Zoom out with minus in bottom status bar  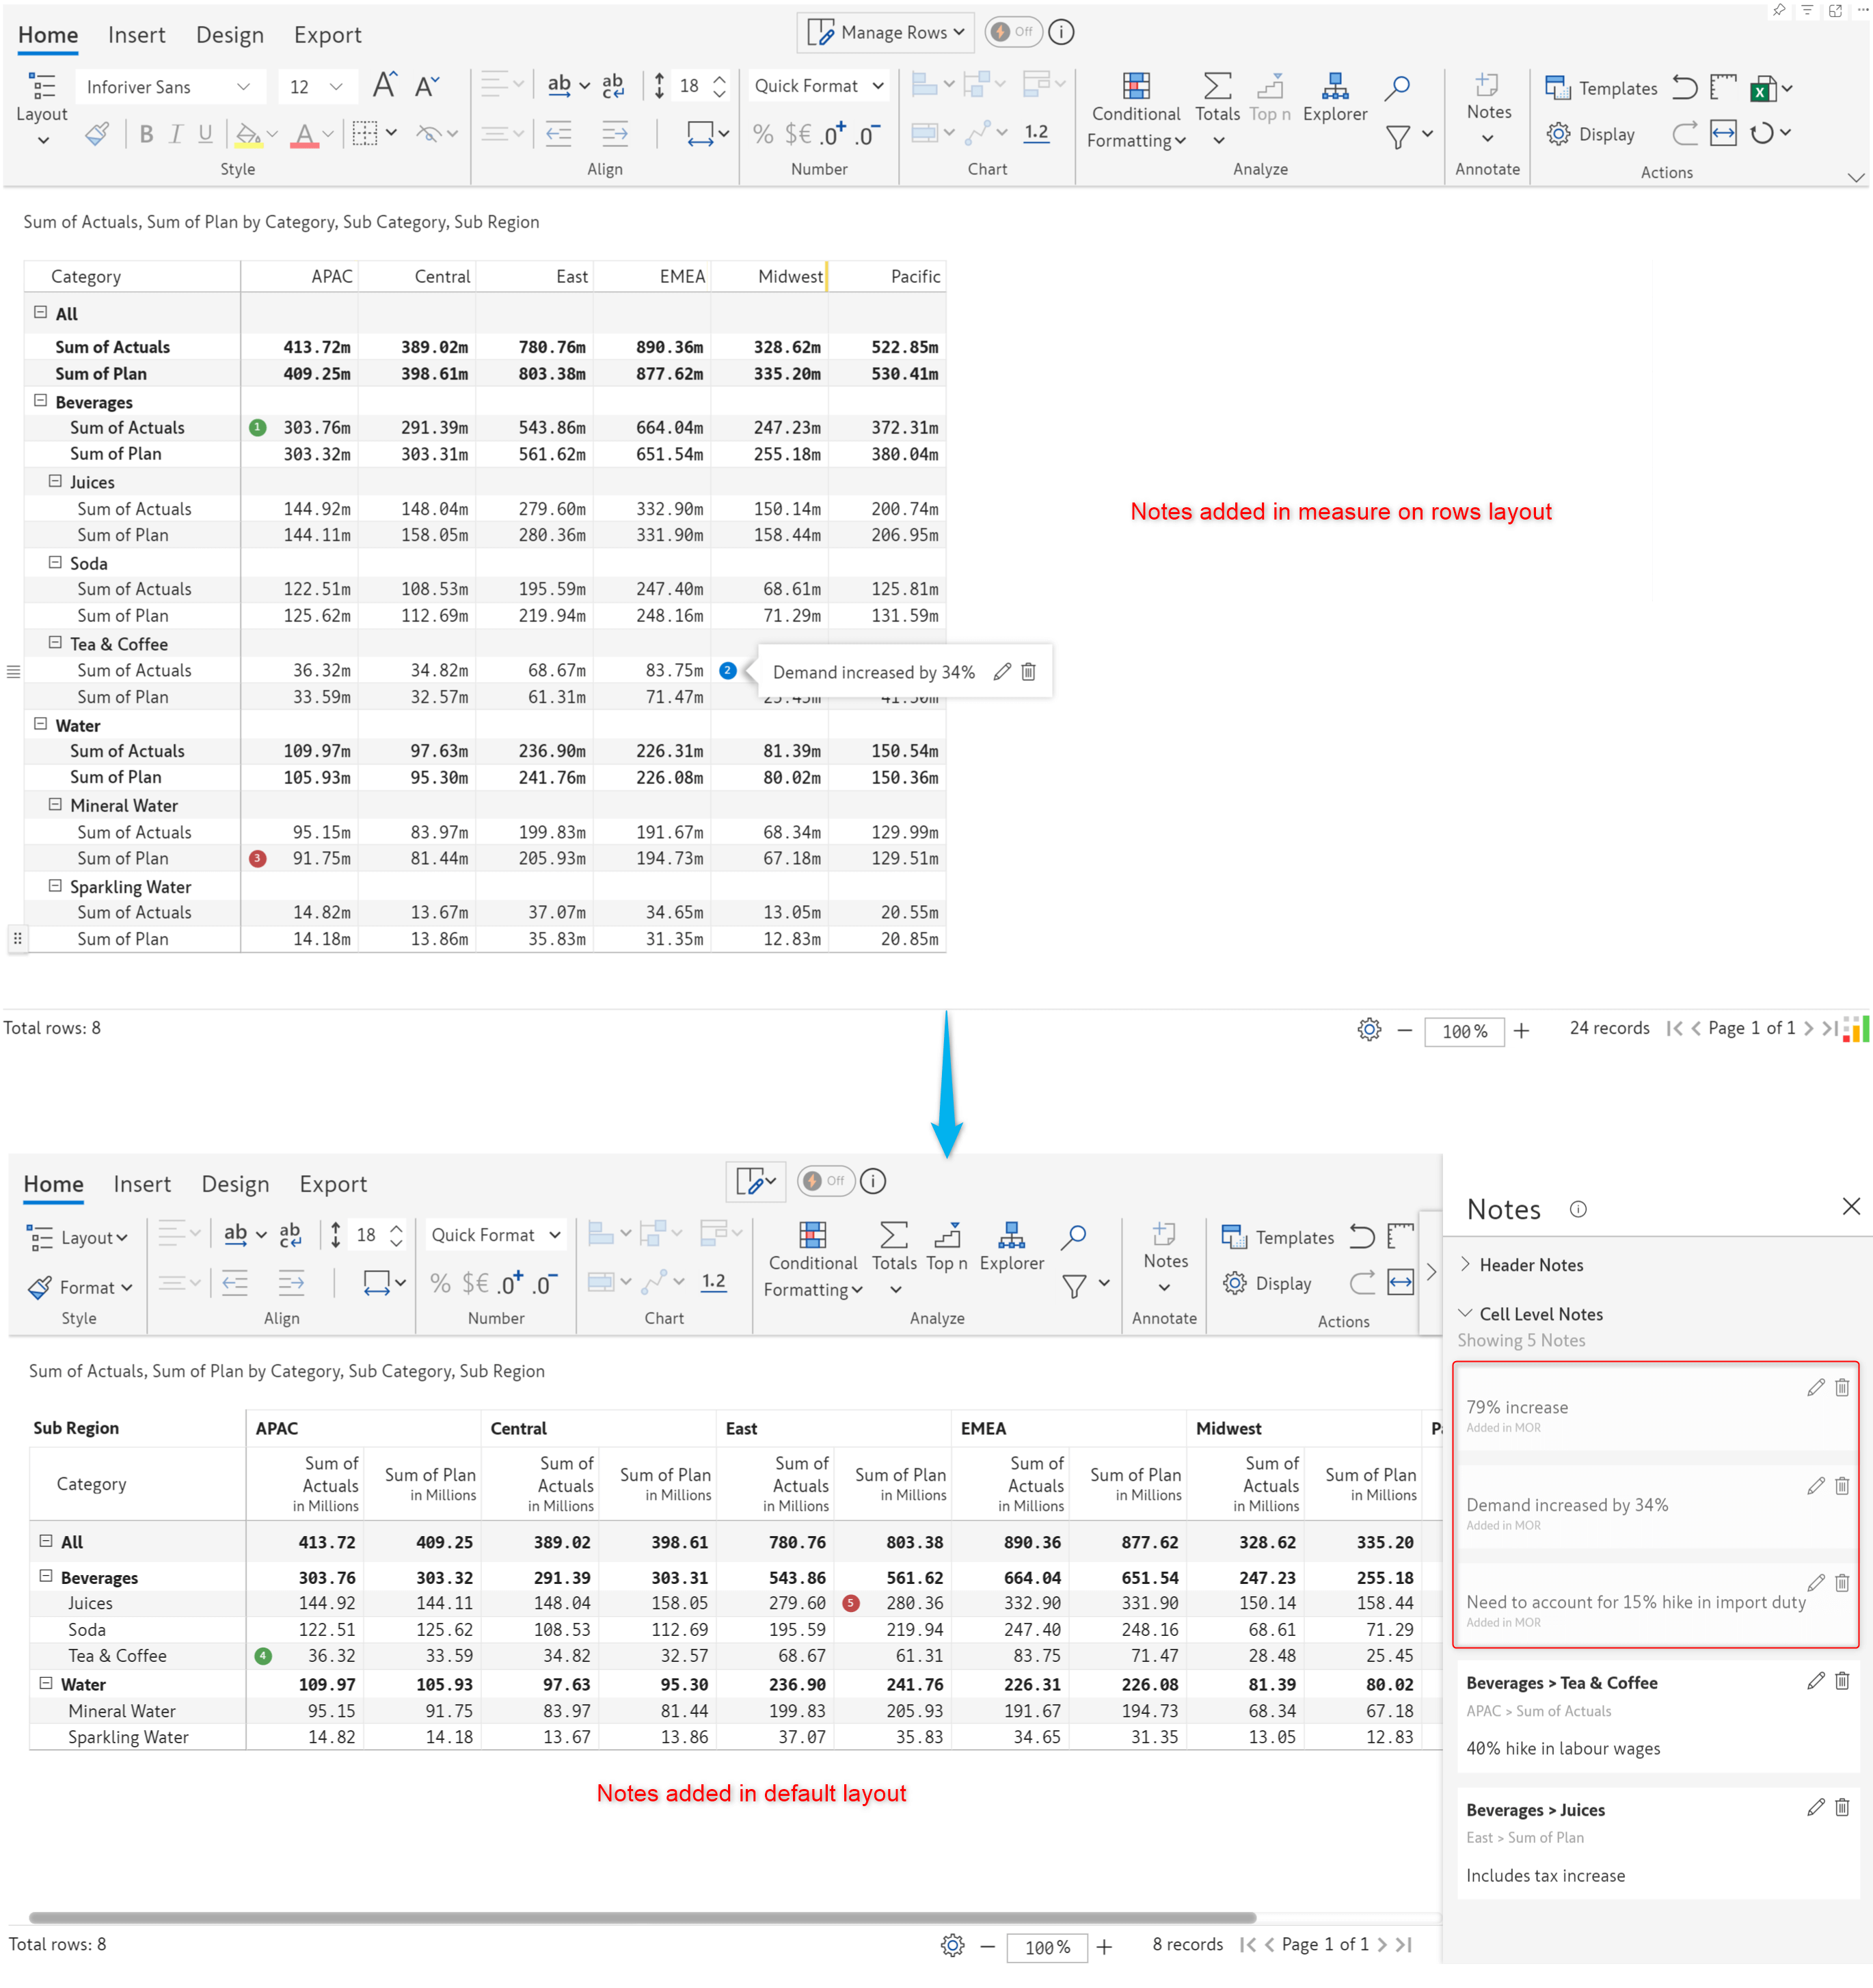pos(987,1946)
